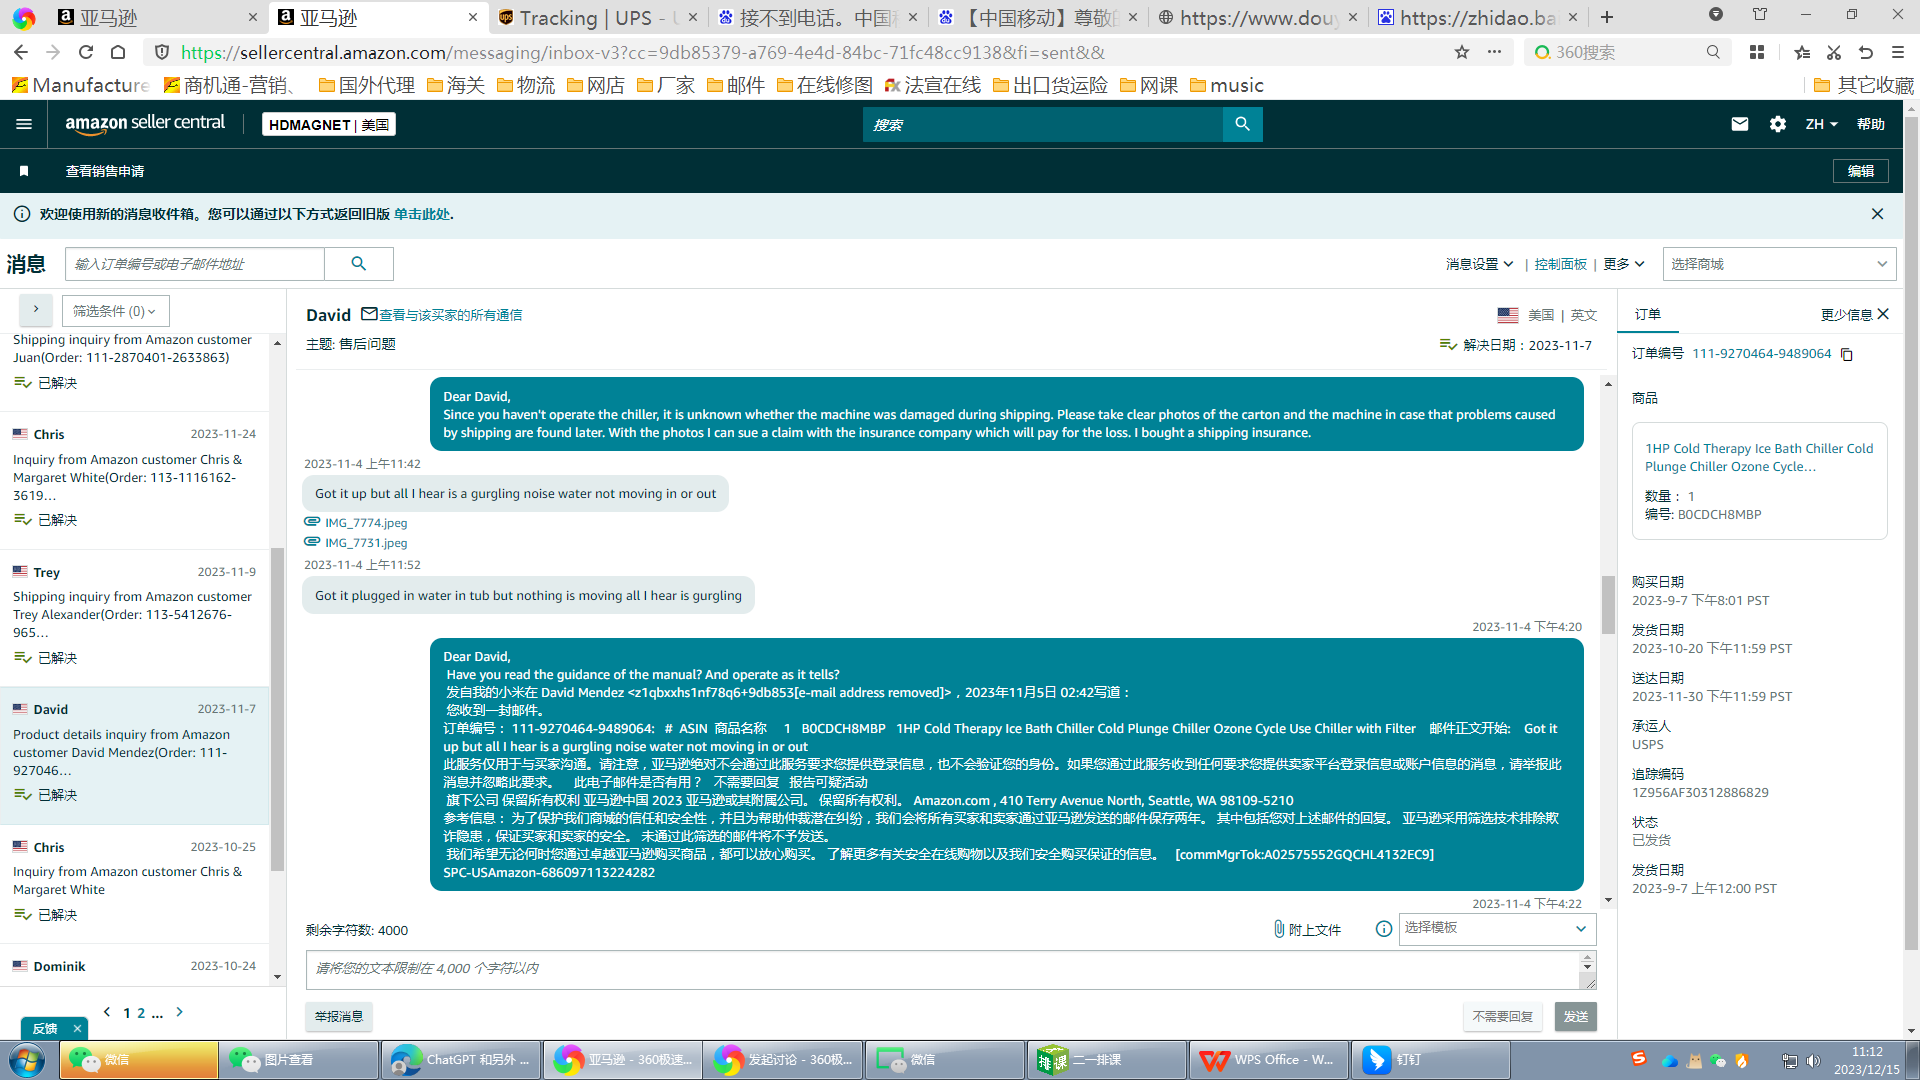The width and height of the screenshot is (1920, 1080).
Task: Open 控制面板 link
Action: coord(1561,264)
